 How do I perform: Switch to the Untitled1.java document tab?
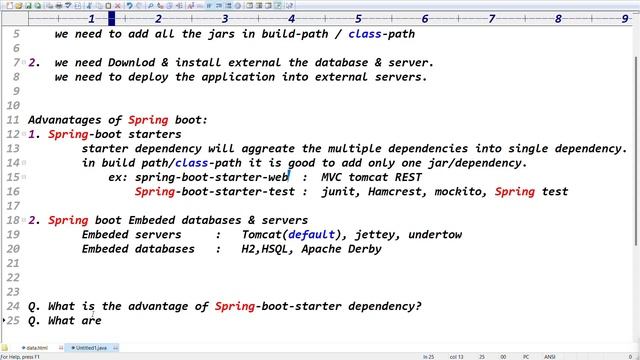click(x=90, y=348)
